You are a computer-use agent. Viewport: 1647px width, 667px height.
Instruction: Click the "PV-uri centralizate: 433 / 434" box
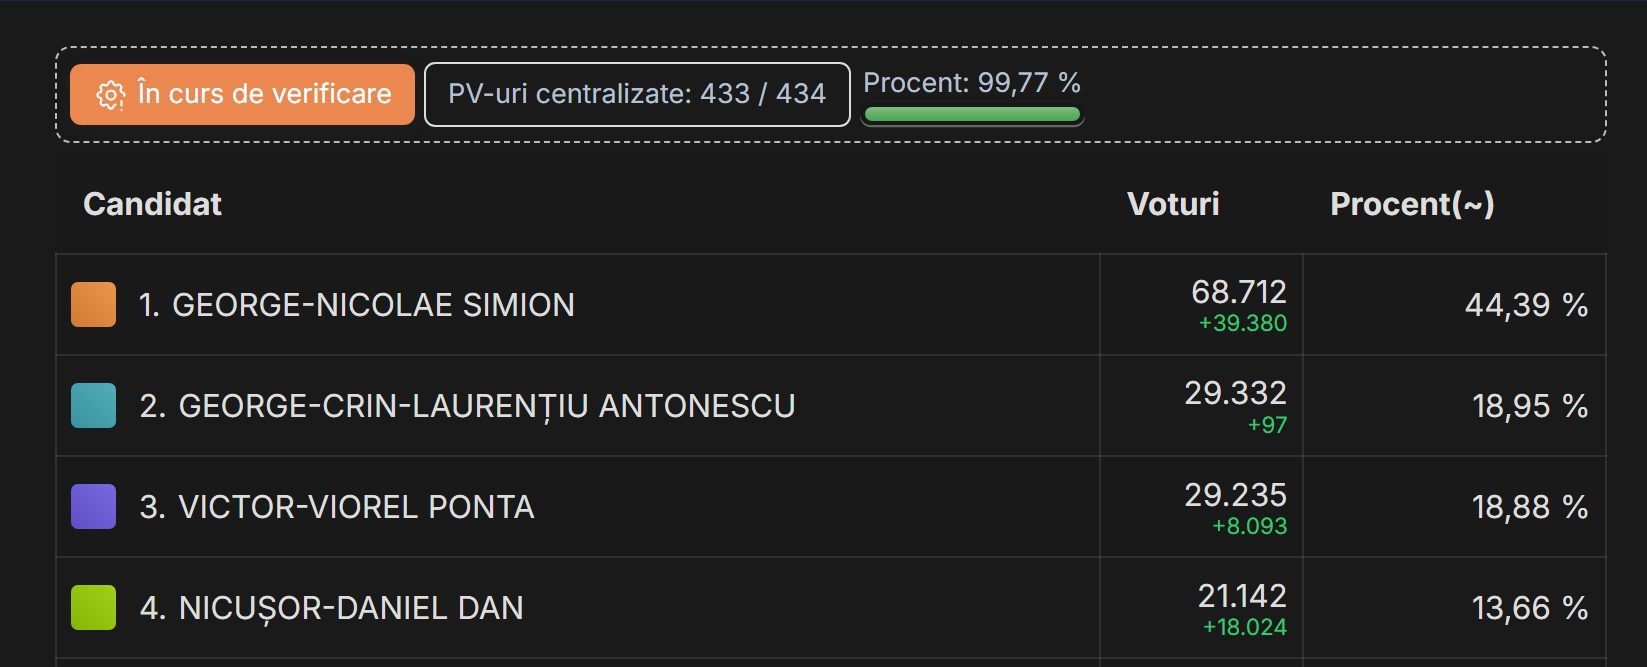(x=637, y=94)
